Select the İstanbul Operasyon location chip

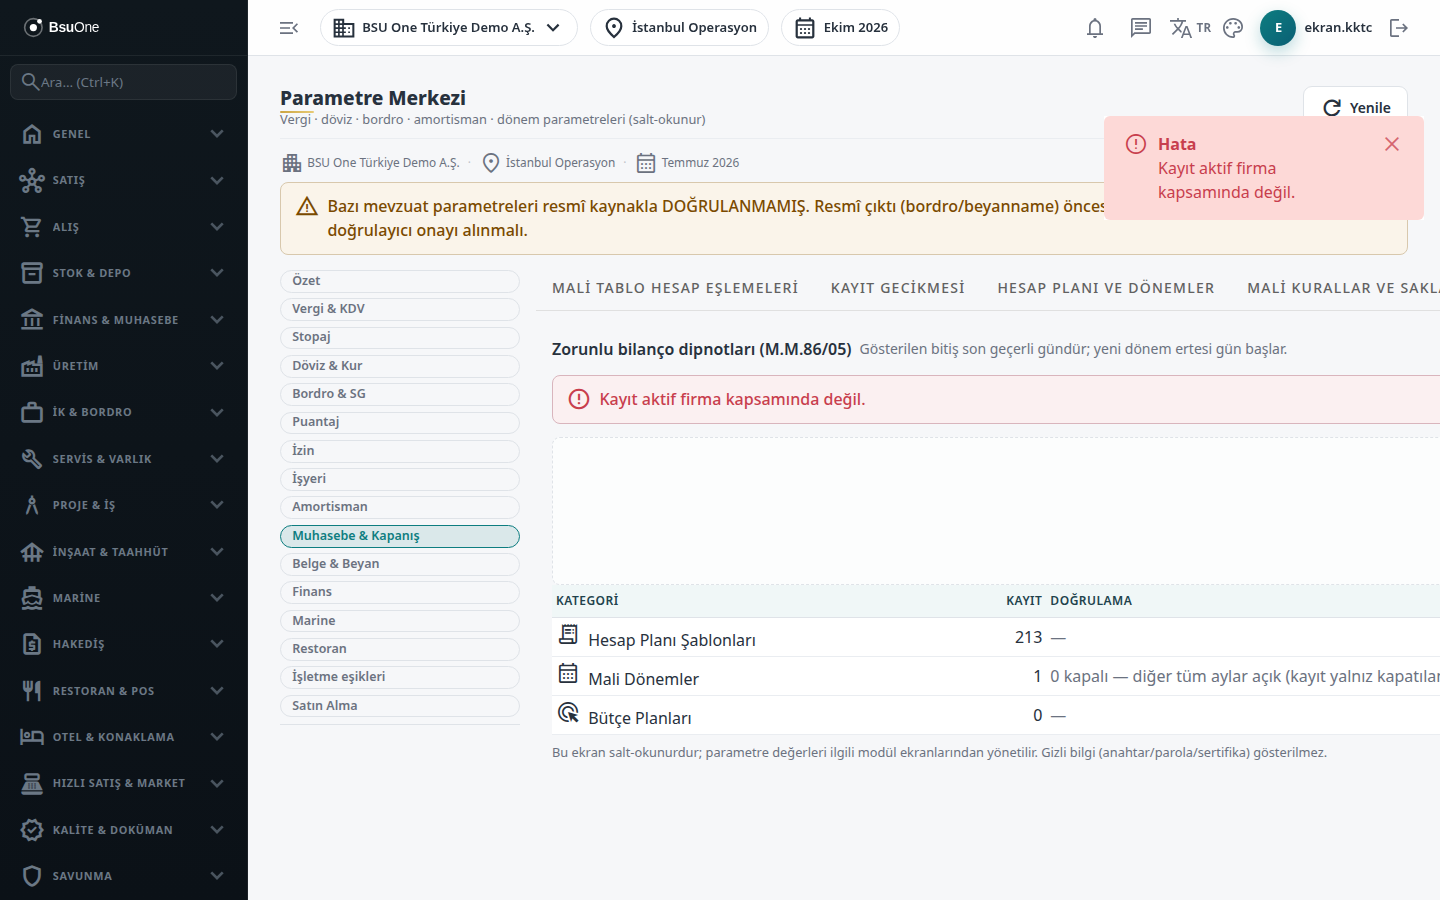coord(680,28)
